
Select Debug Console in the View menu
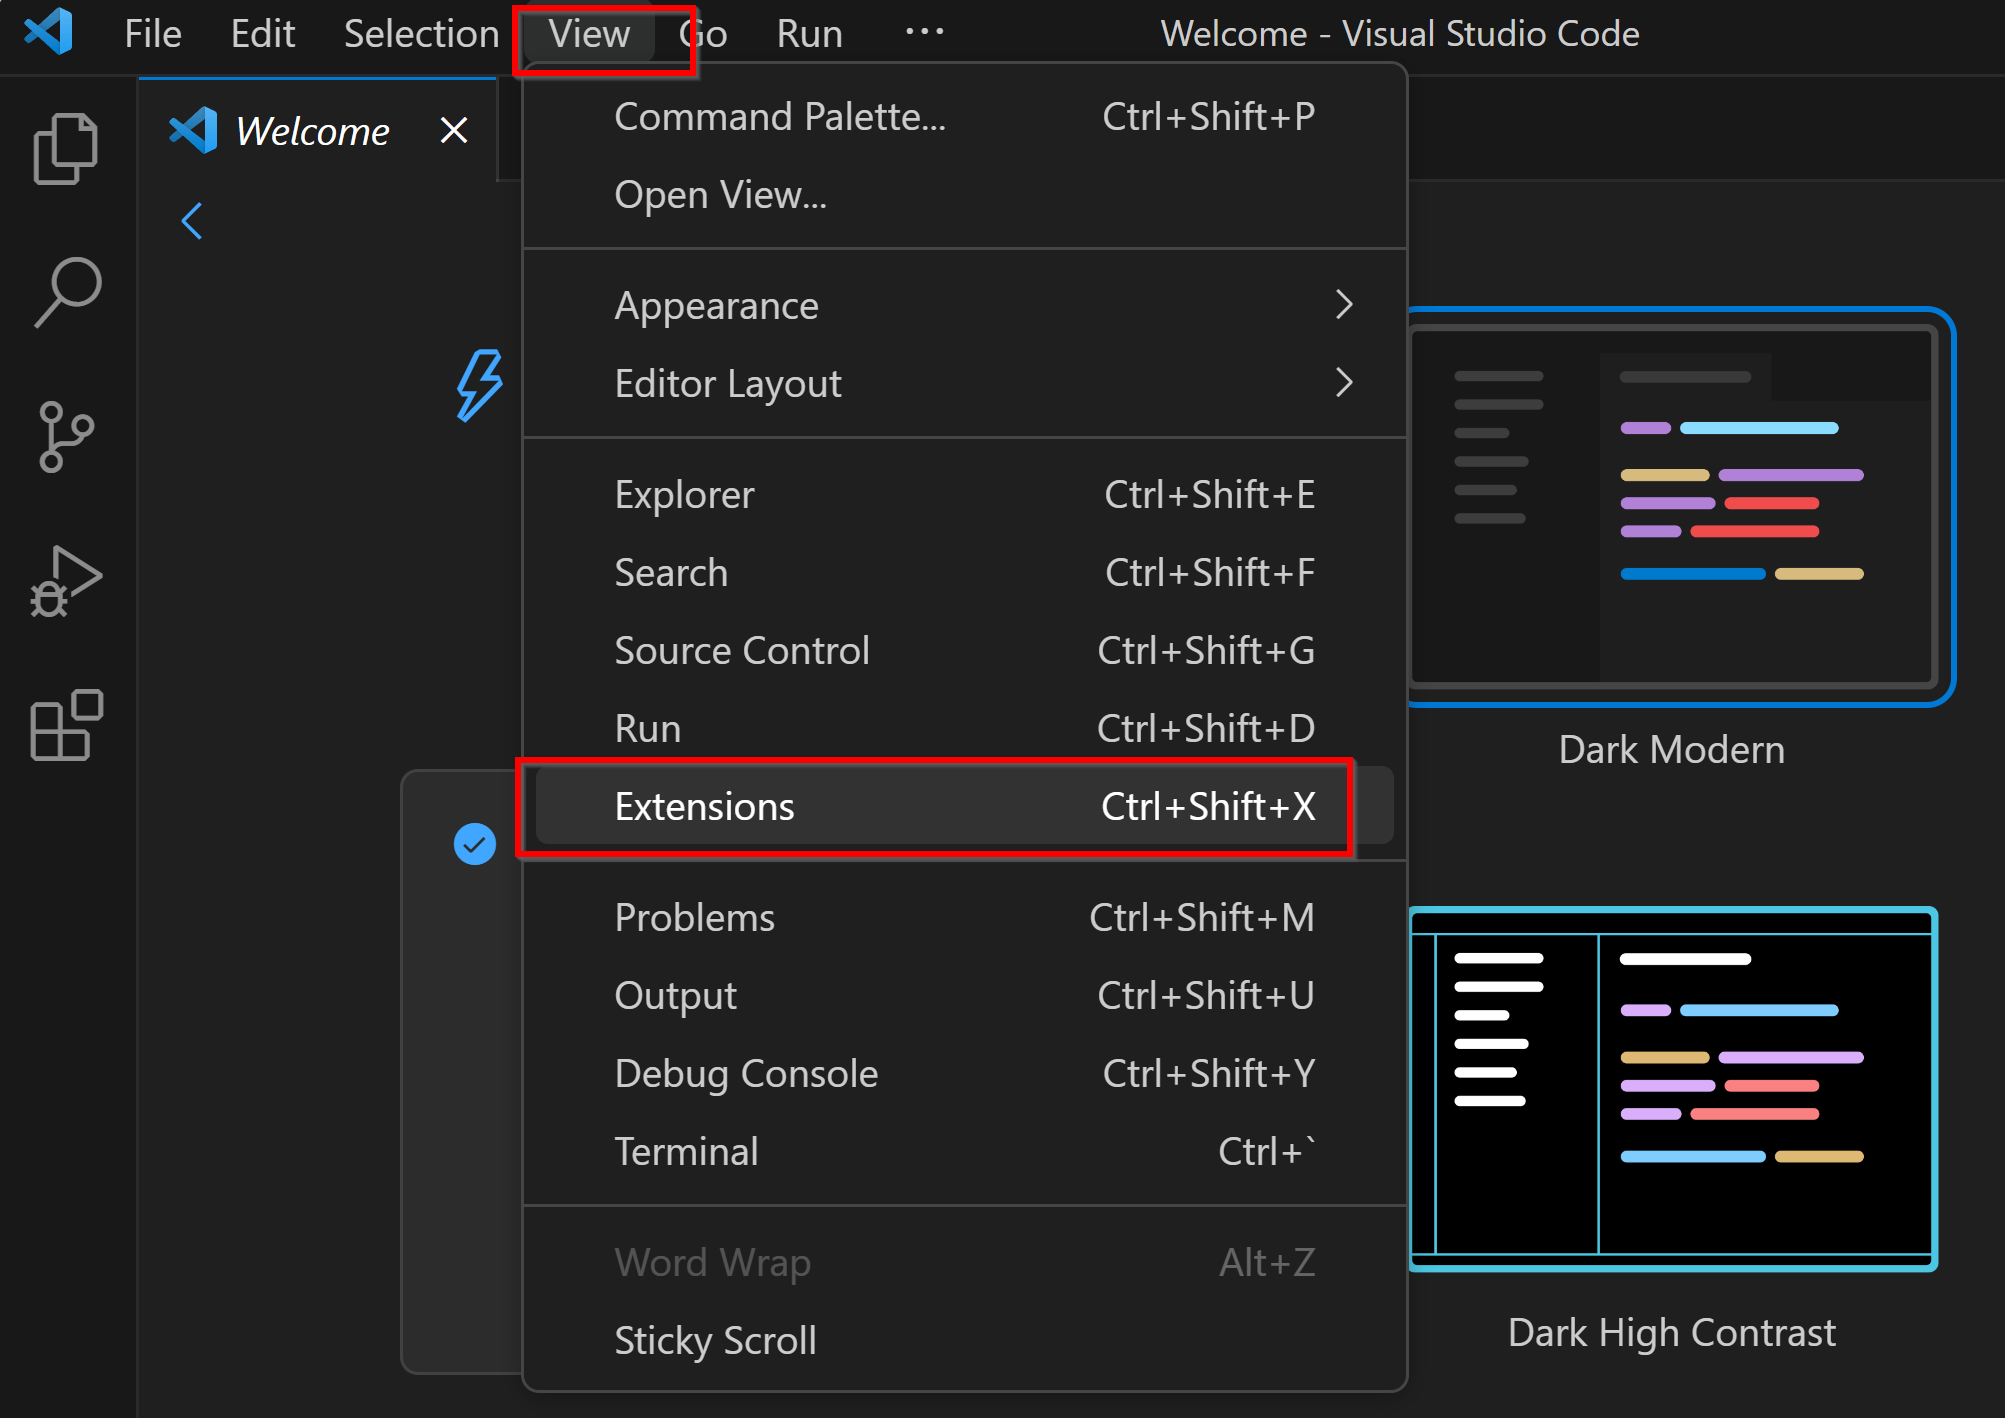click(x=965, y=1073)
